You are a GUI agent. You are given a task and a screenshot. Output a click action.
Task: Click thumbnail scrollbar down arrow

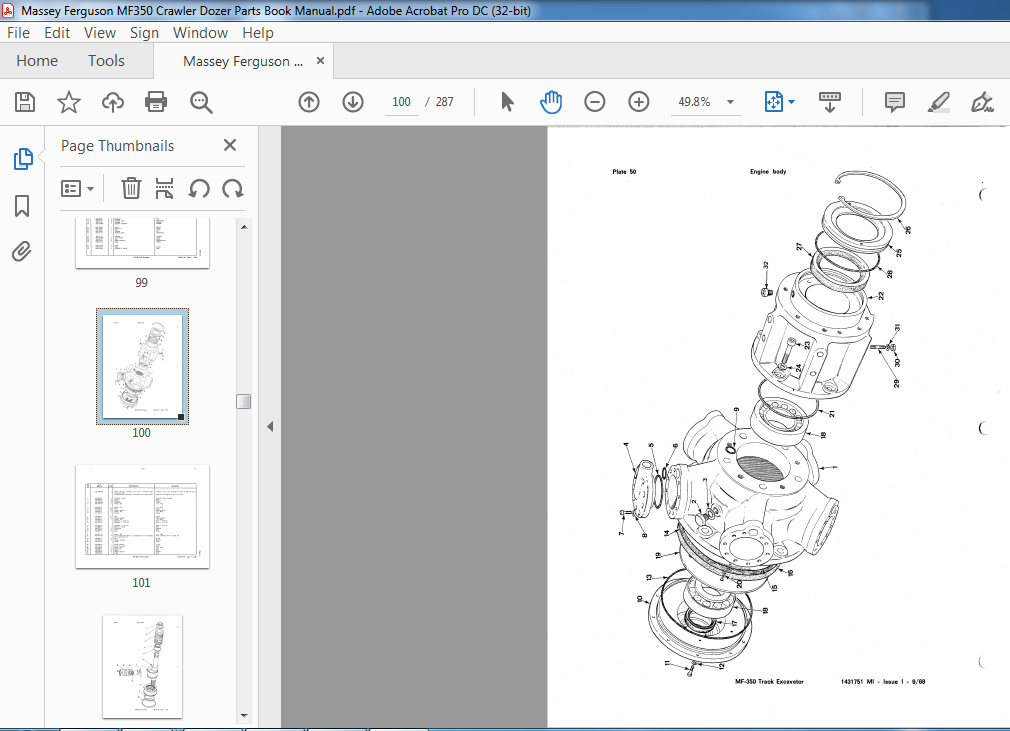(244, 716)
